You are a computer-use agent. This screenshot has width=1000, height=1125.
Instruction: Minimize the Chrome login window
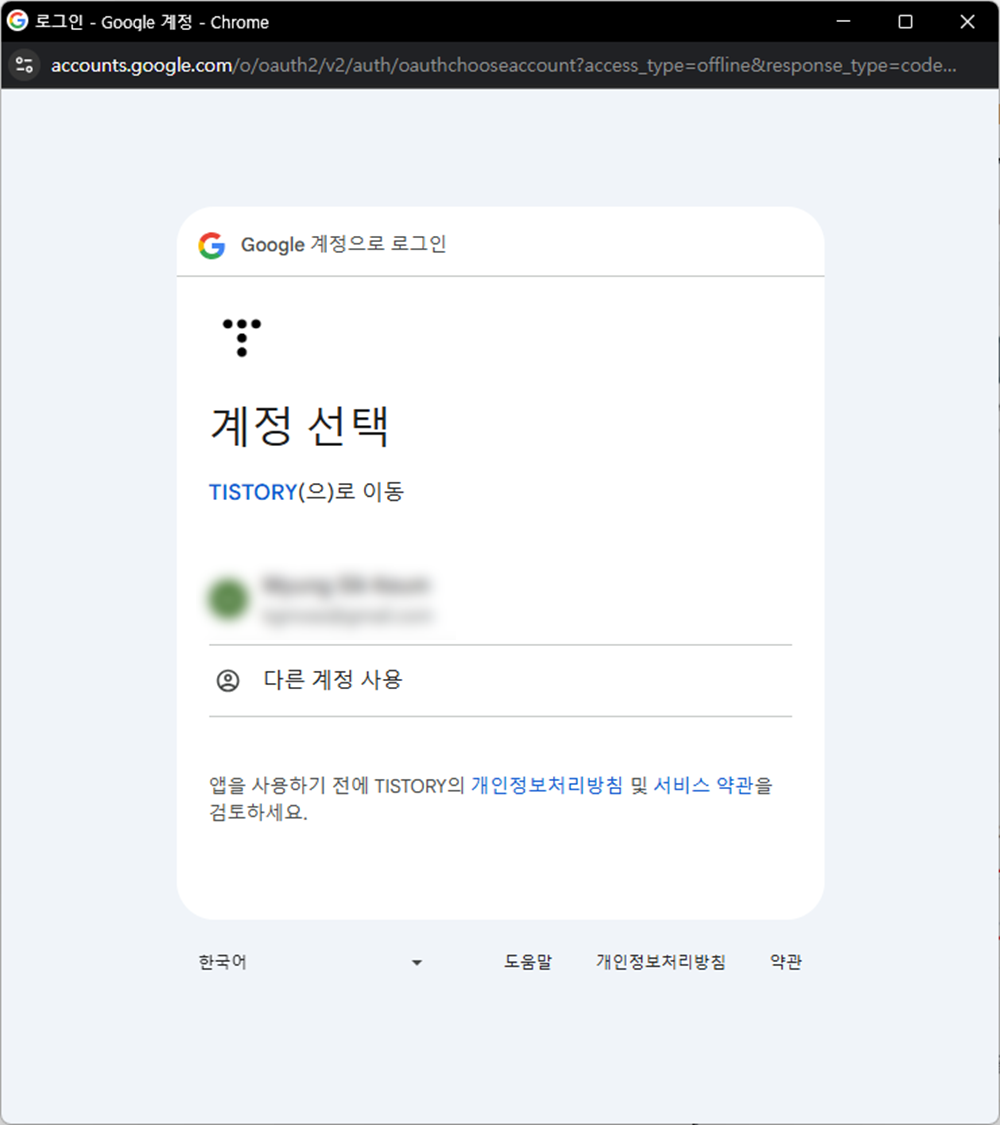pyautogui.click(x=844, y=22)
